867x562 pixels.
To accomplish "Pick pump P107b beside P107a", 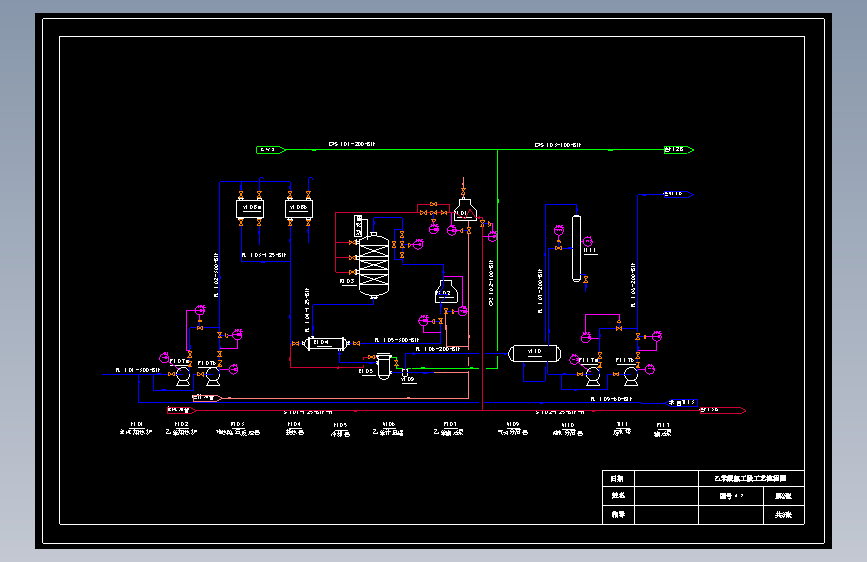I will click(213, 376).
